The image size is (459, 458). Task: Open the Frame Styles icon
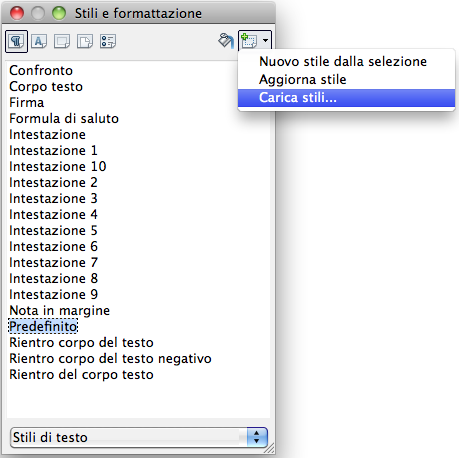pos(62,42)
